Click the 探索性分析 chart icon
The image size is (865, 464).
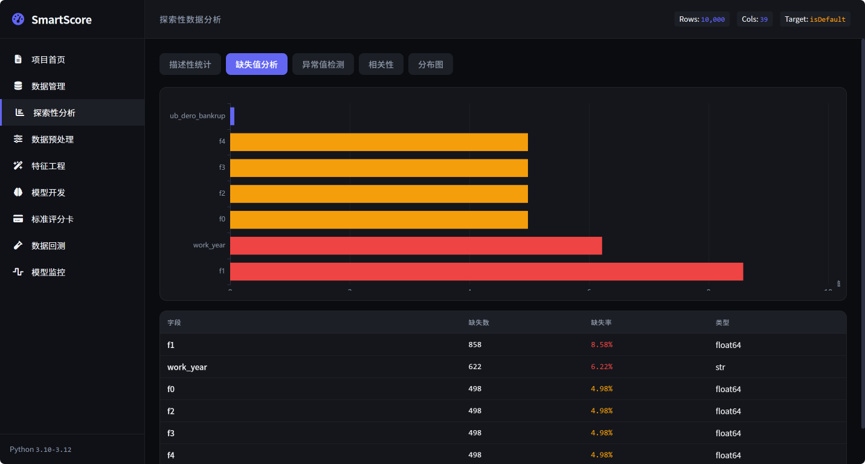click(x=20, y=113)
